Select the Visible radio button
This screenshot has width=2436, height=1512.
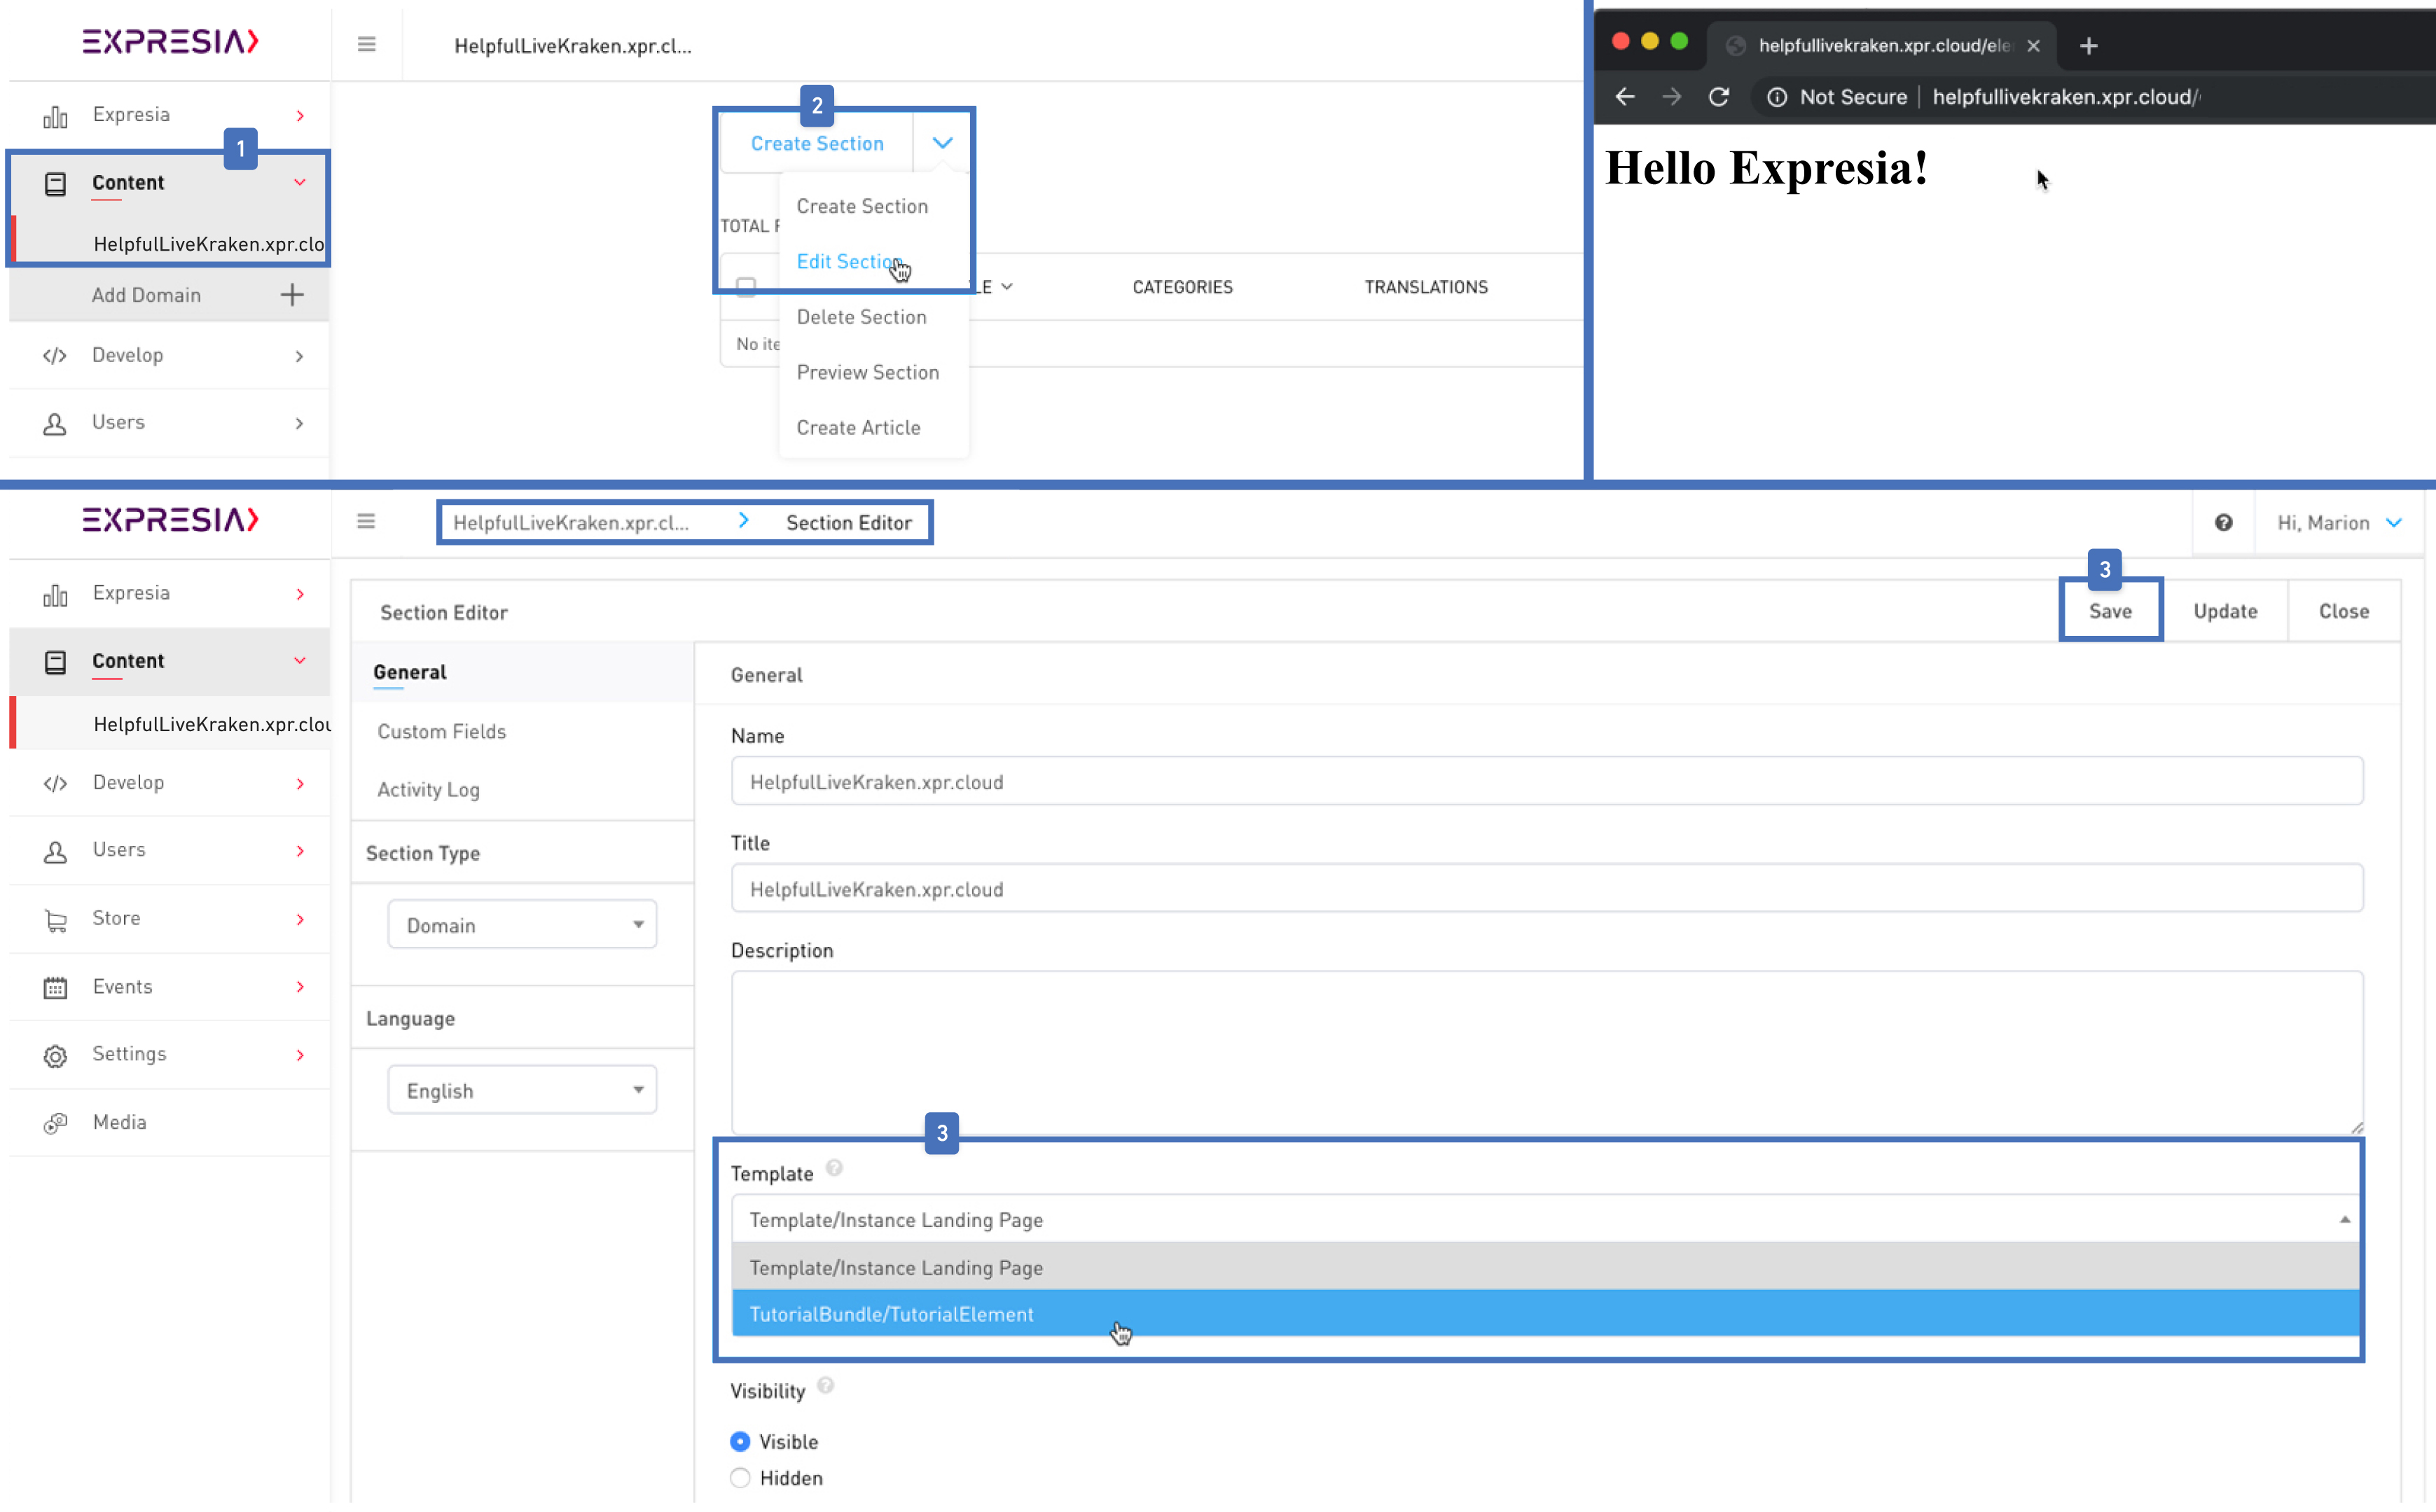pos(740,1441)
